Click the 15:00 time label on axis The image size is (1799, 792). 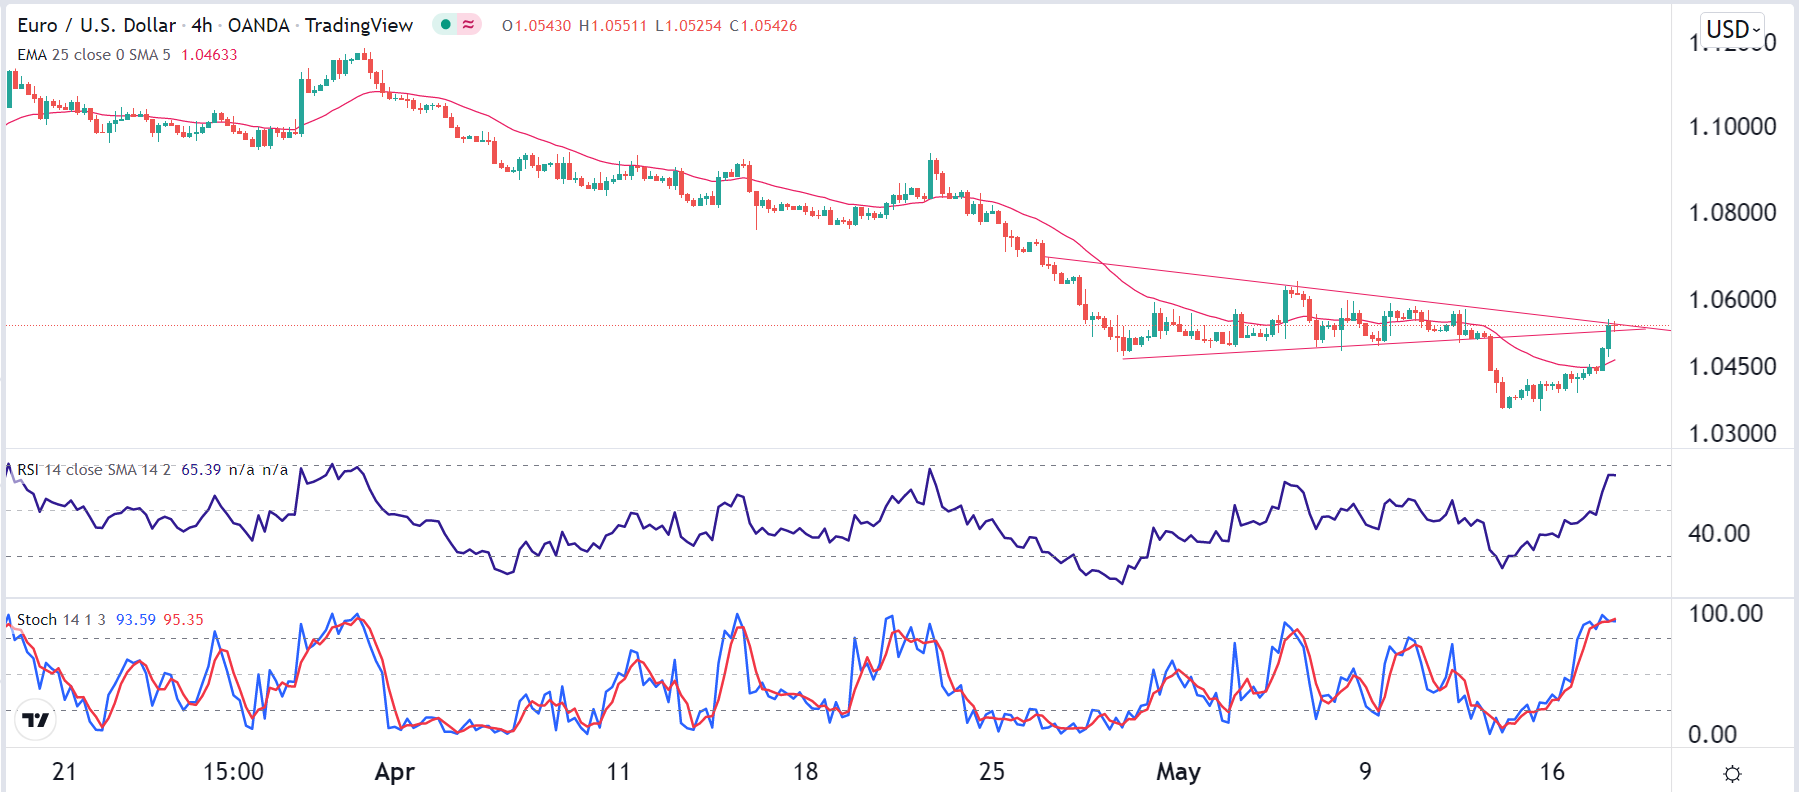click(233, 772)
